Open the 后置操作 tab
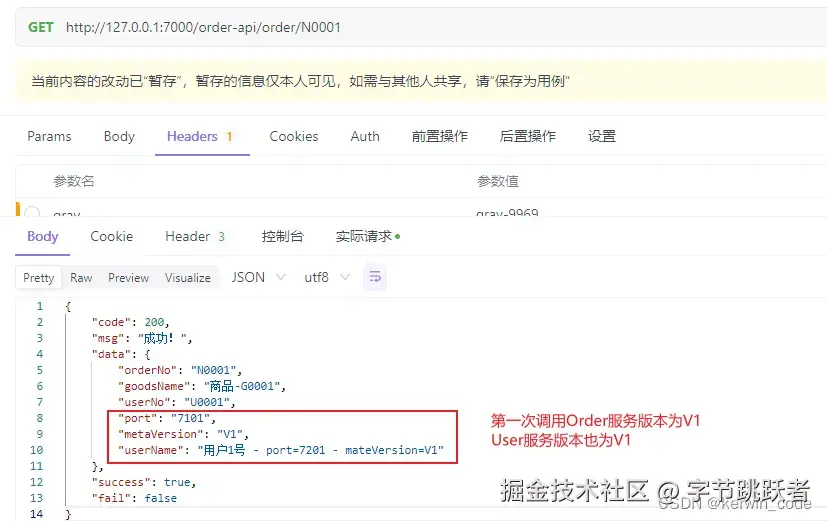Image resolution: width=827 pixels, height=521 pixels. [527, 136]
